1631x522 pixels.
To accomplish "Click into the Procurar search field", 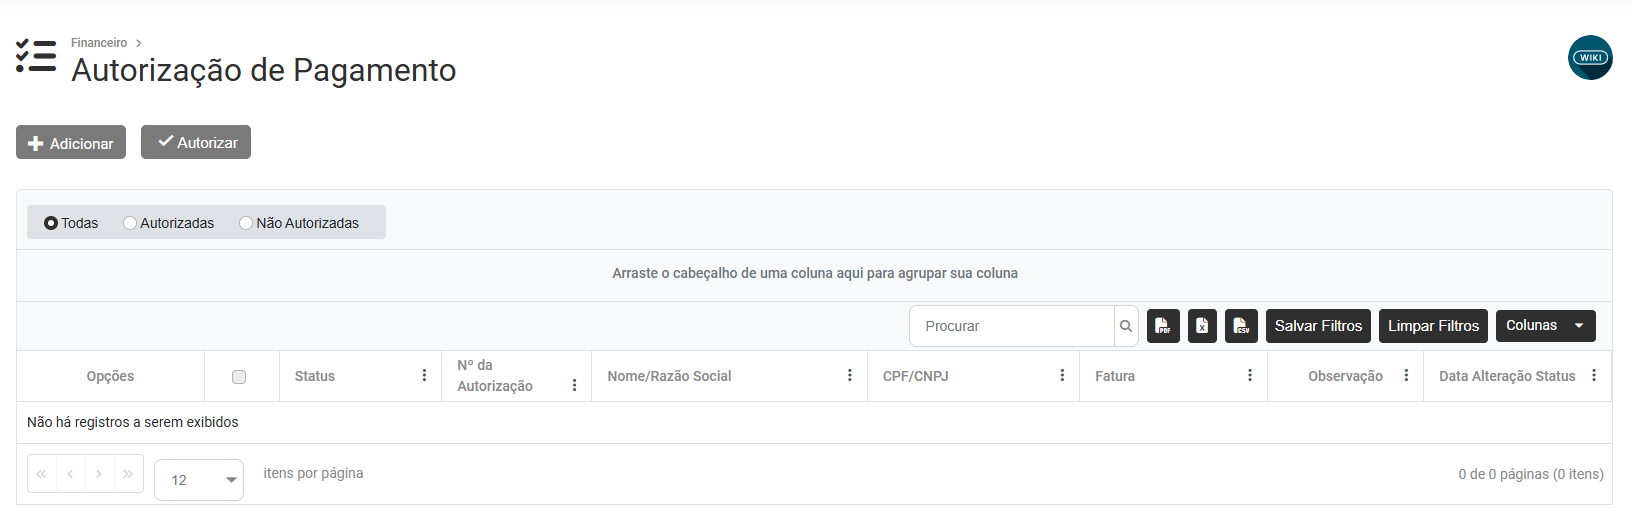I will (x=1010, y=326).
